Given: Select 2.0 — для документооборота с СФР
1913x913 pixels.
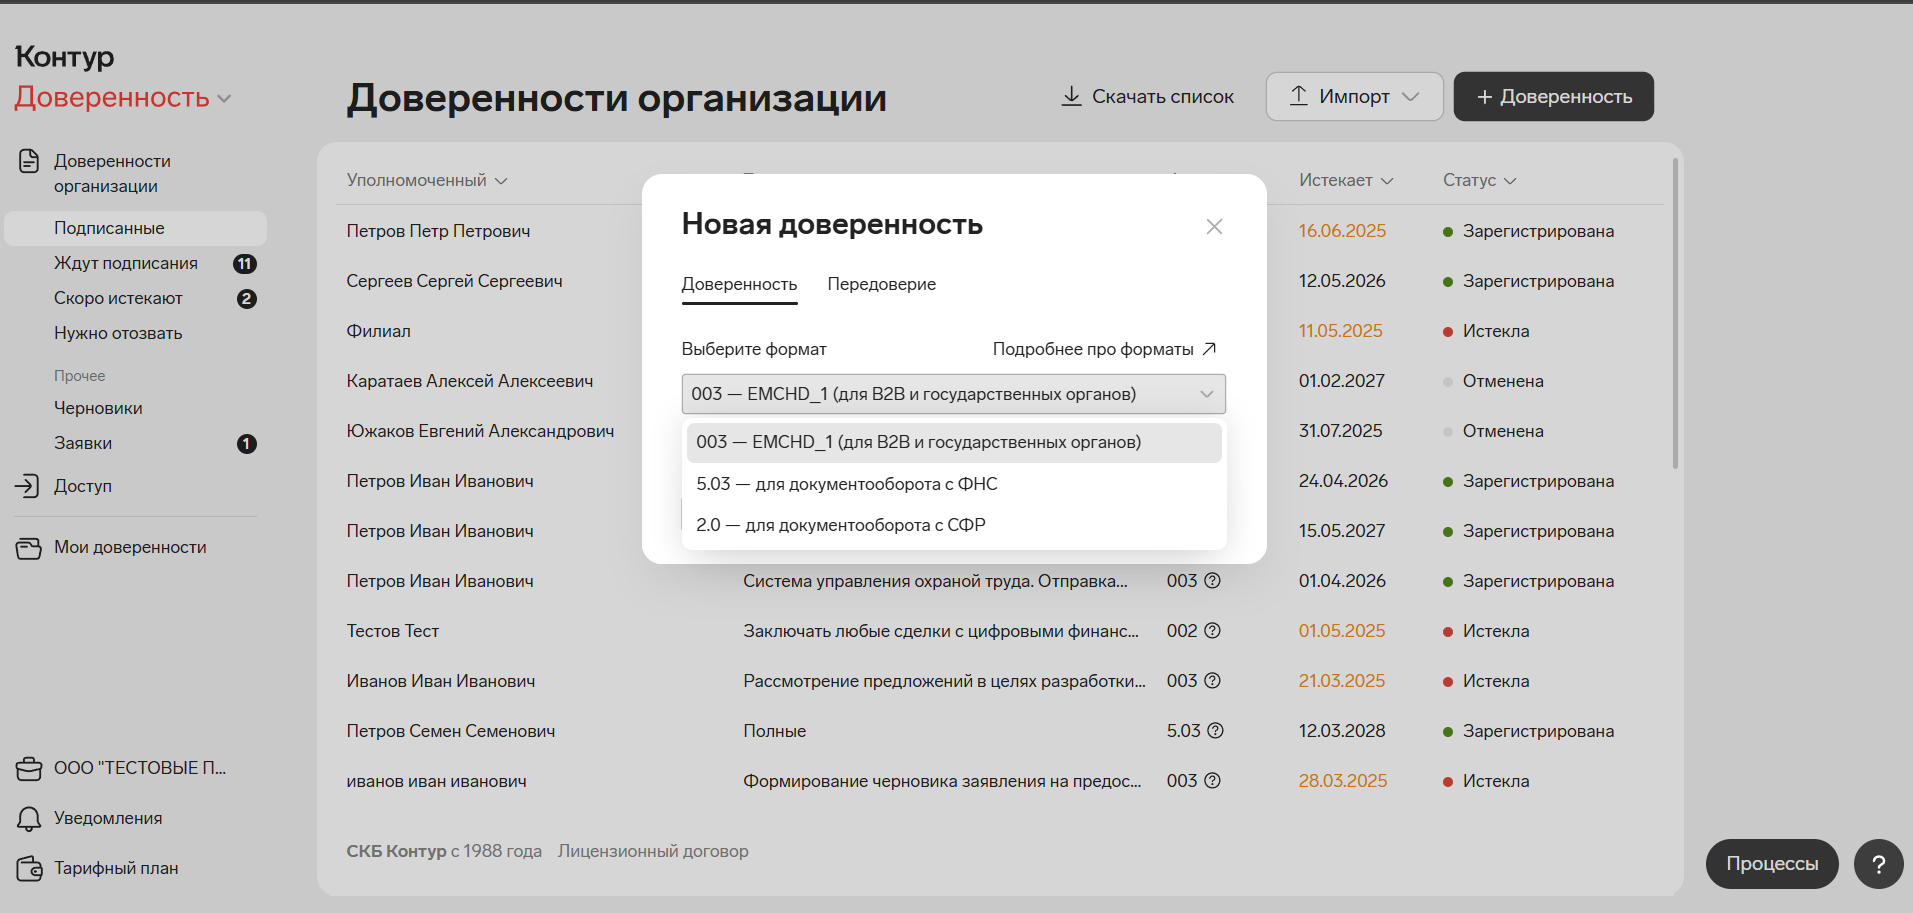Looking at the screenshot, I should click(x=953, y=525).
